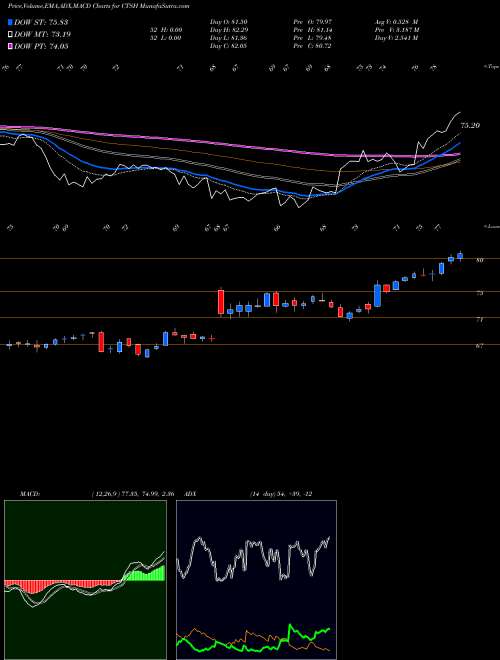500x660 pixels.
Task: Click the MACD panel heading
Action: [30, 494]
